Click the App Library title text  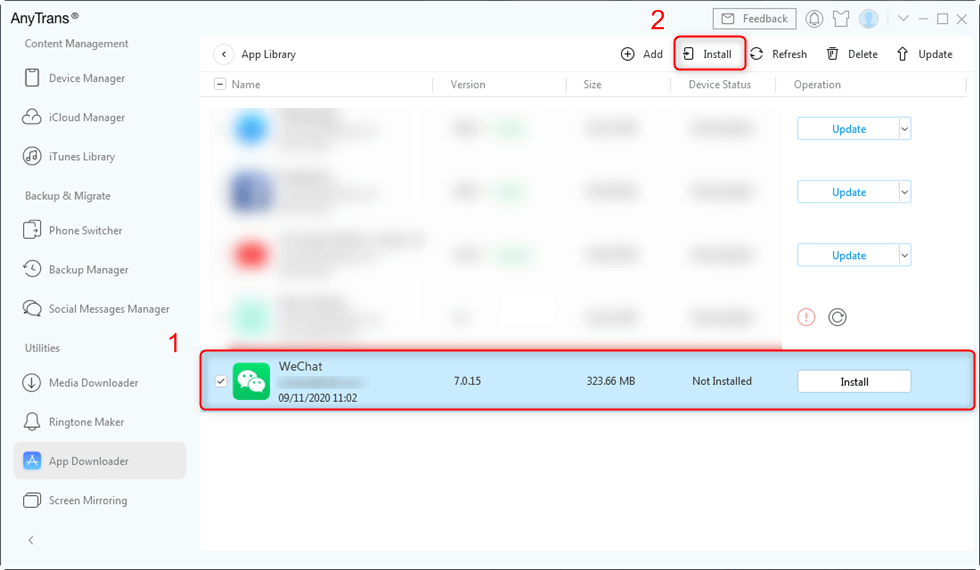(x=269, y=54)
